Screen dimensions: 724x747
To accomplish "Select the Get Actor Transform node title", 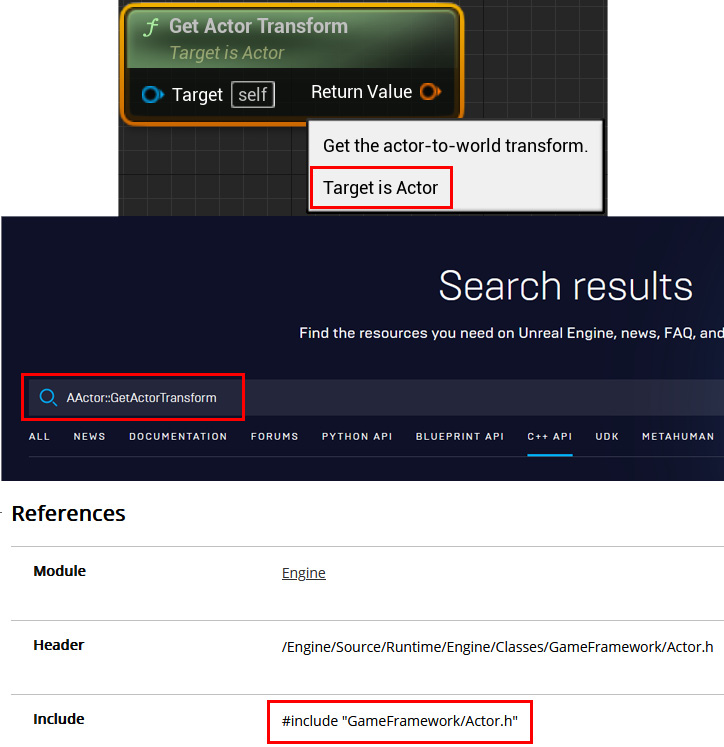I will coord(258,26).
